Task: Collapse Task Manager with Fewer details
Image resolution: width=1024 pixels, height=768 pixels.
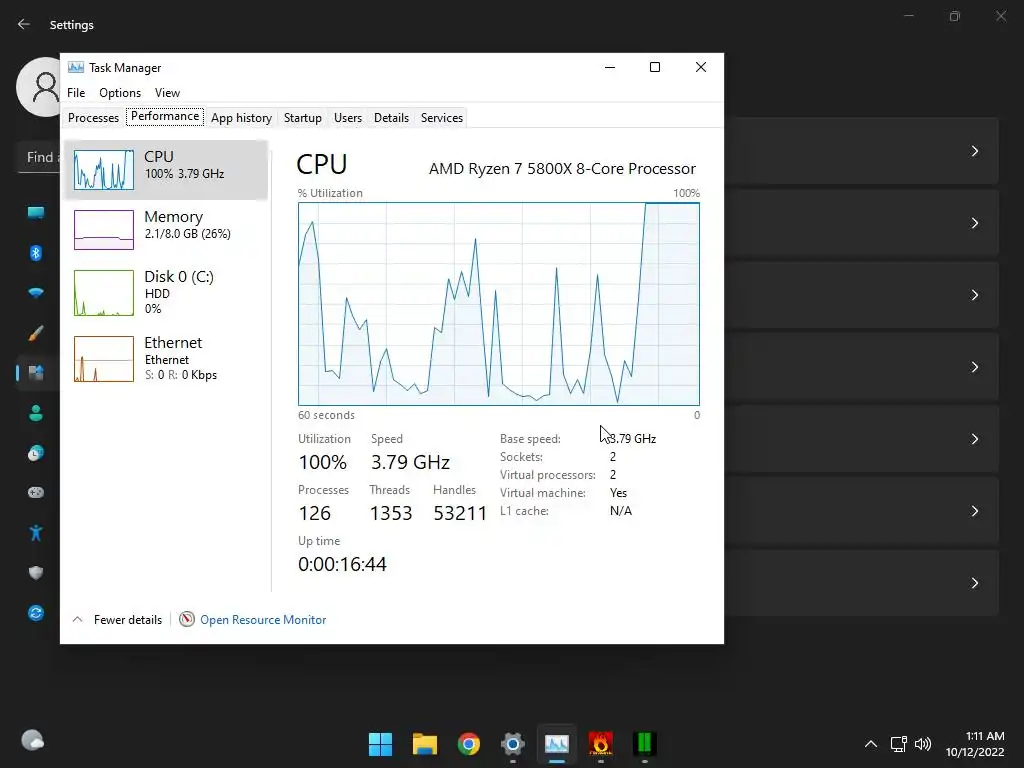Action: point(117,620)
